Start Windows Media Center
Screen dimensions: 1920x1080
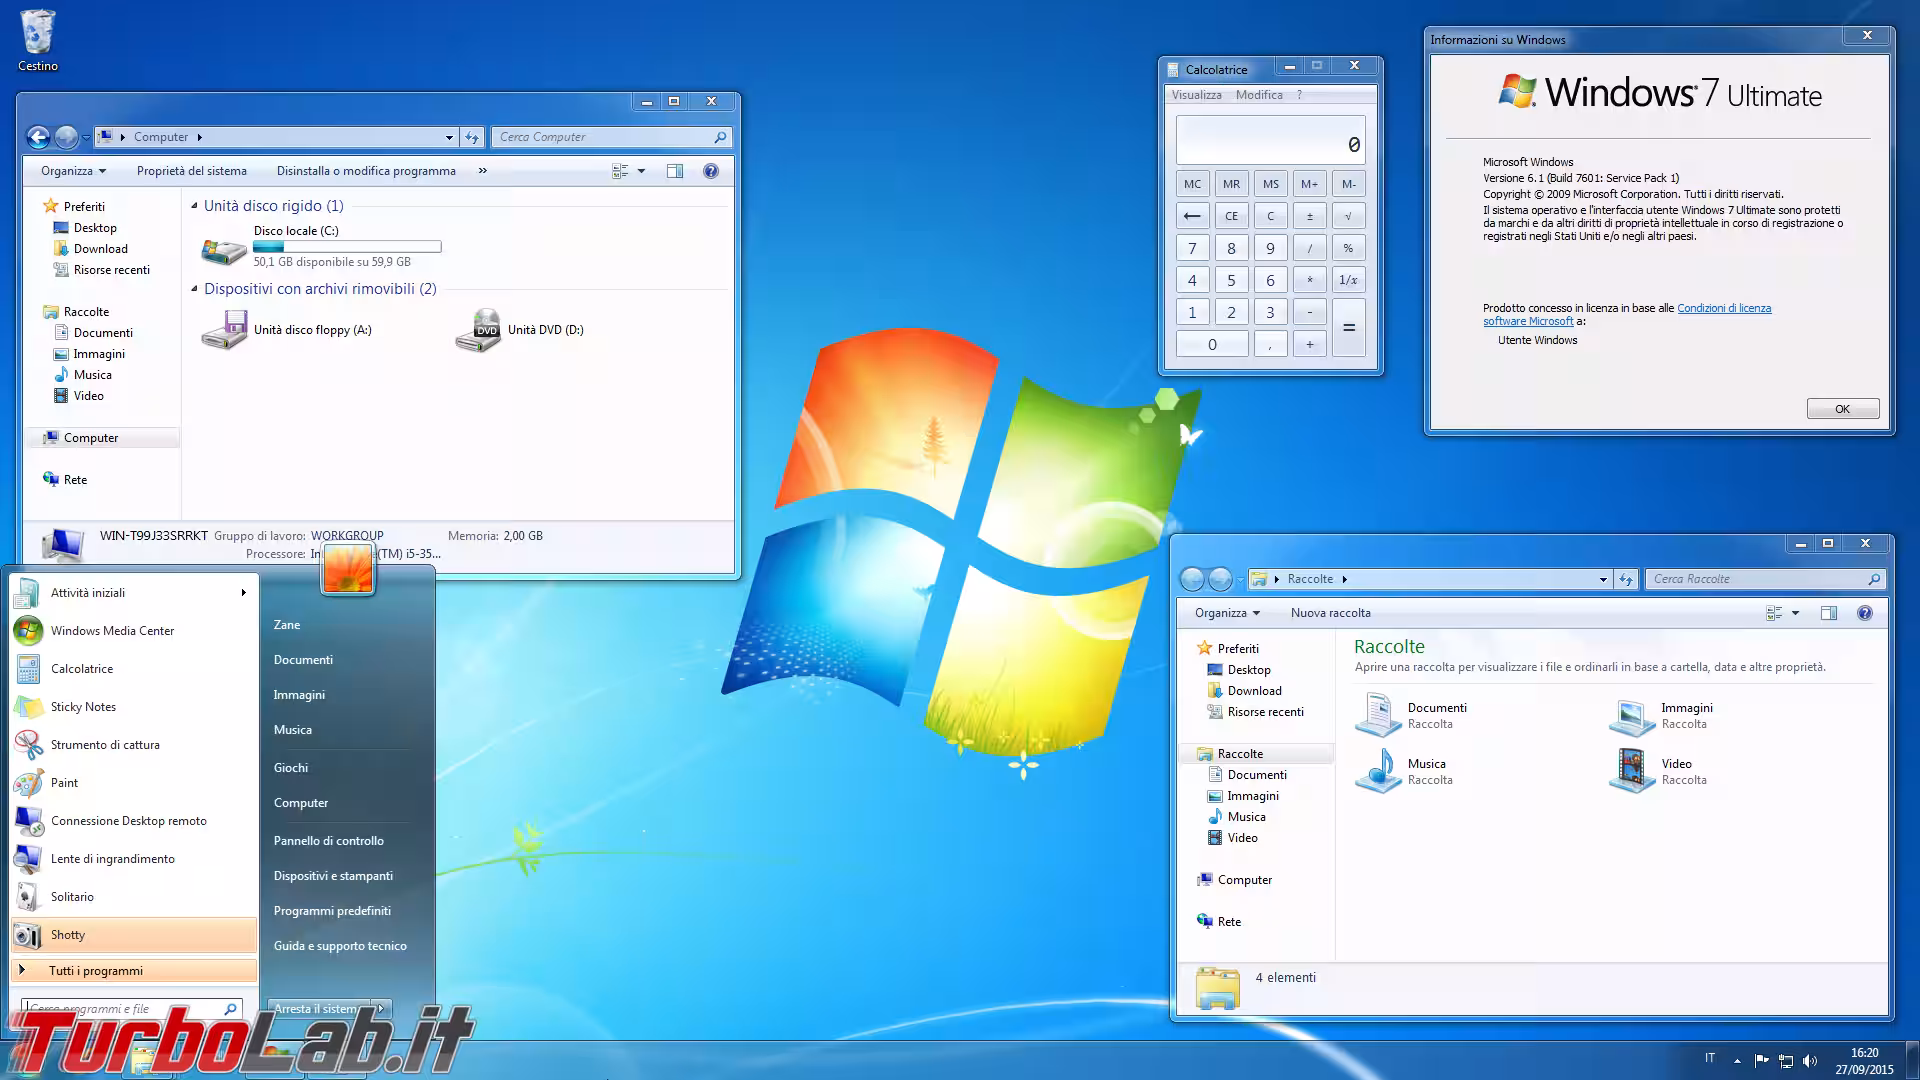[112, 631]
